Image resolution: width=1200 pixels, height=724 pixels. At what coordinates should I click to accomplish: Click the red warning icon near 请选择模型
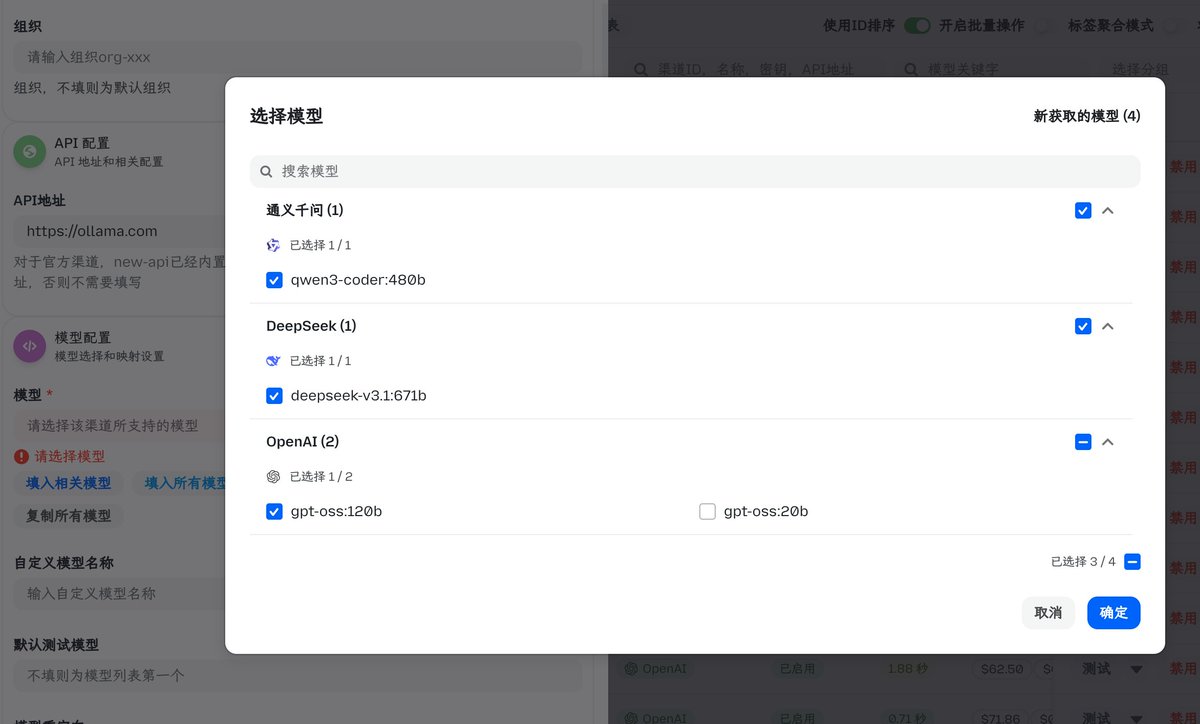[21, 456]
